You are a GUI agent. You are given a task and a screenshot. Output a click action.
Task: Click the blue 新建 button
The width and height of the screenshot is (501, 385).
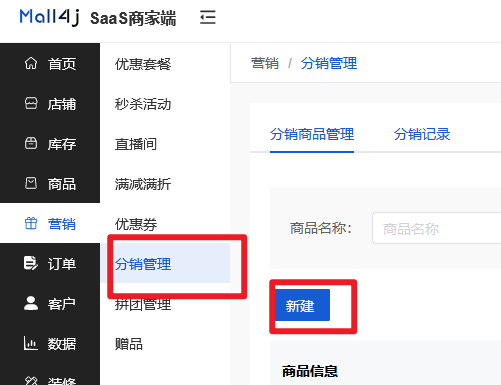coord(302,305)
